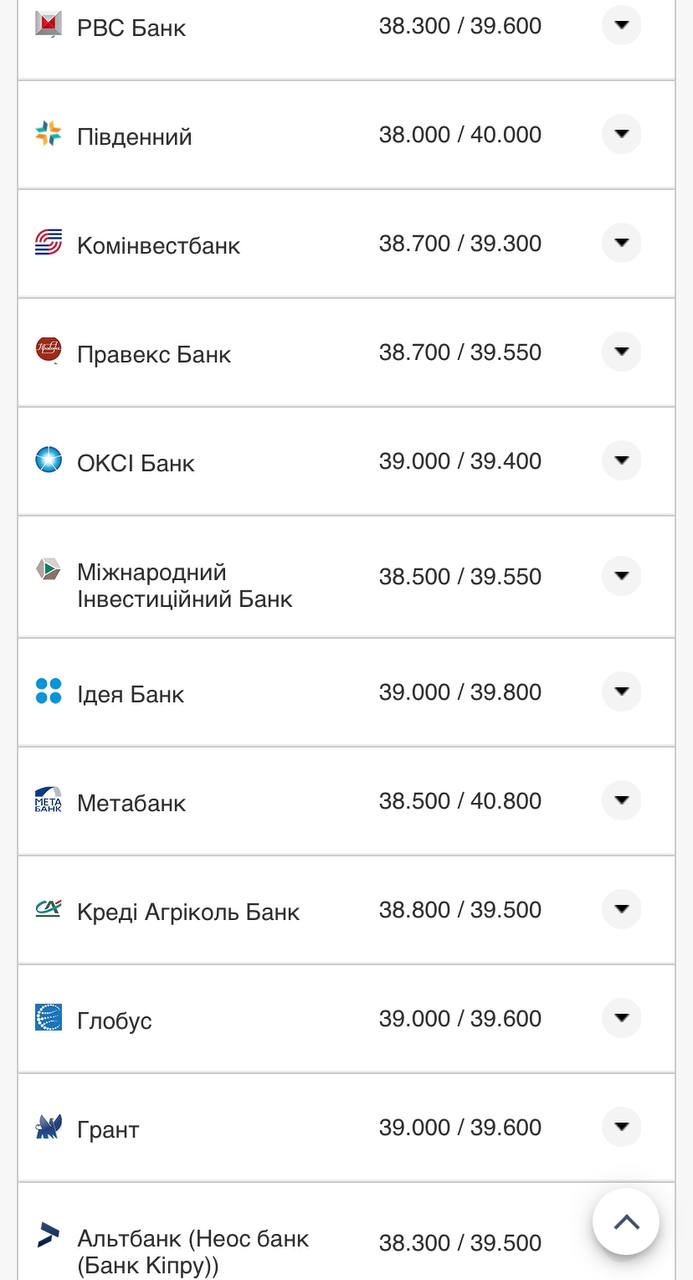
Task: Click the Правекс Банк logo icon
Action: 48,351
